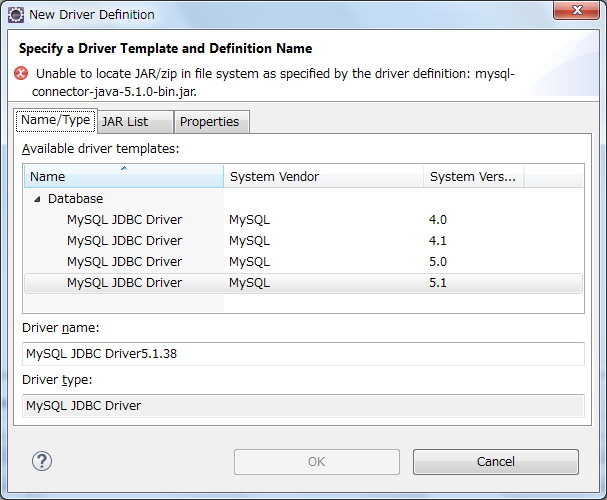
Task: Sort by the System Vendor column header
Action: (x=323, y=176)
